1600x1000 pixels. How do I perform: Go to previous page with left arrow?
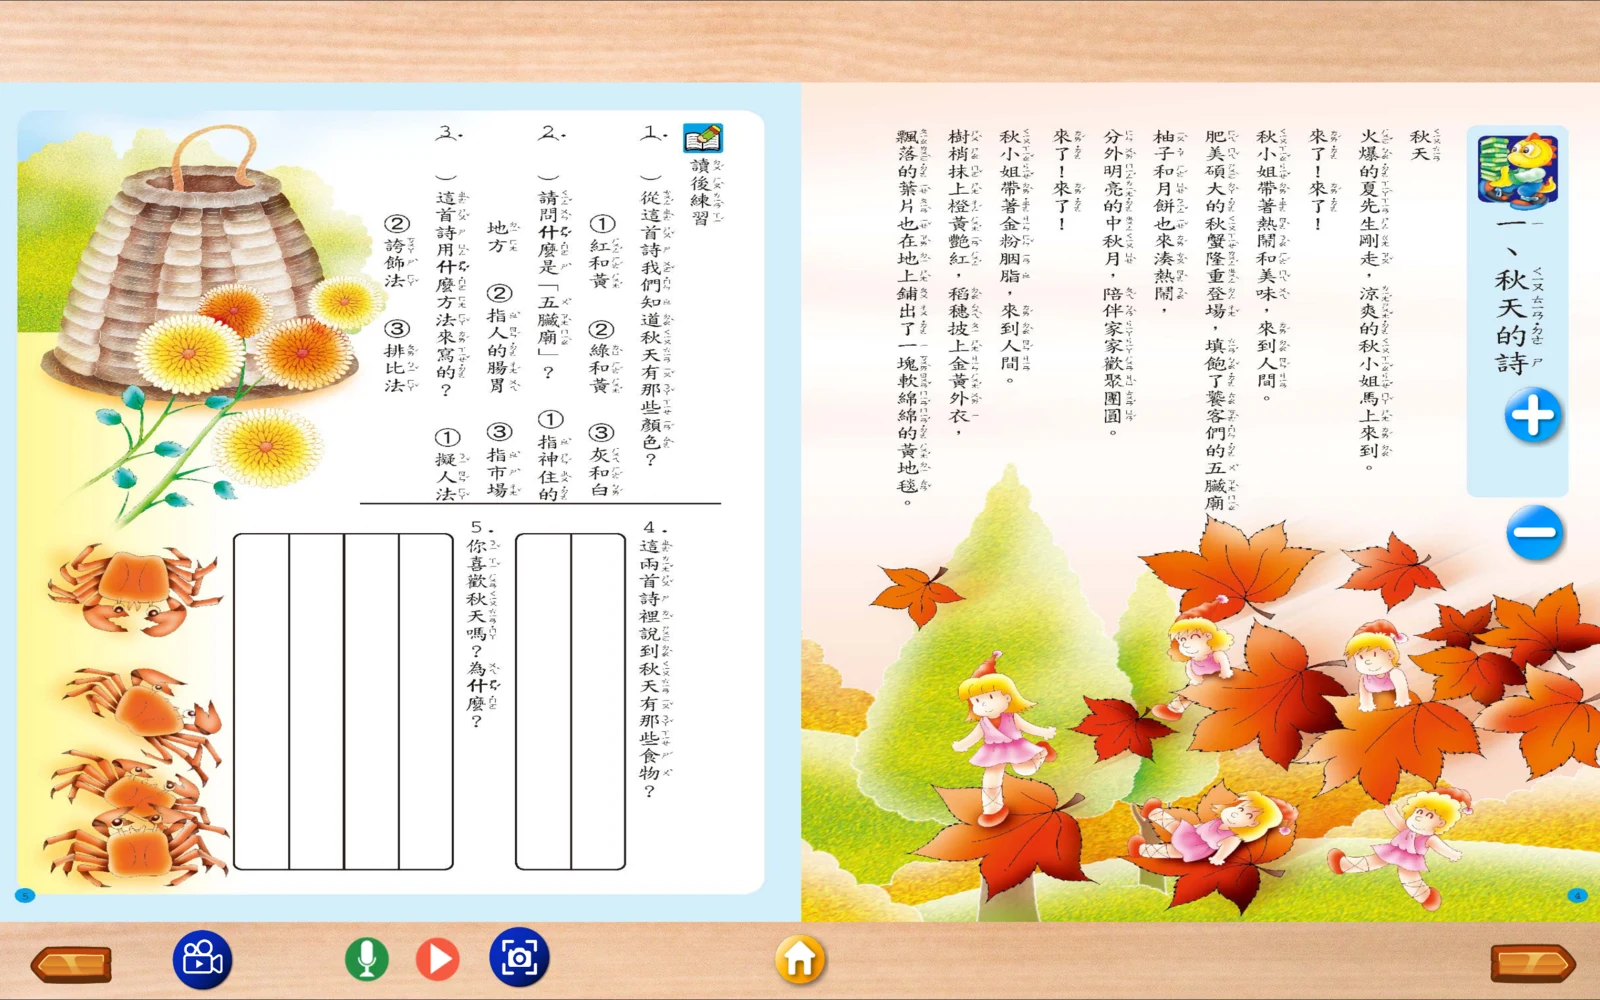[x=71, y=964]
